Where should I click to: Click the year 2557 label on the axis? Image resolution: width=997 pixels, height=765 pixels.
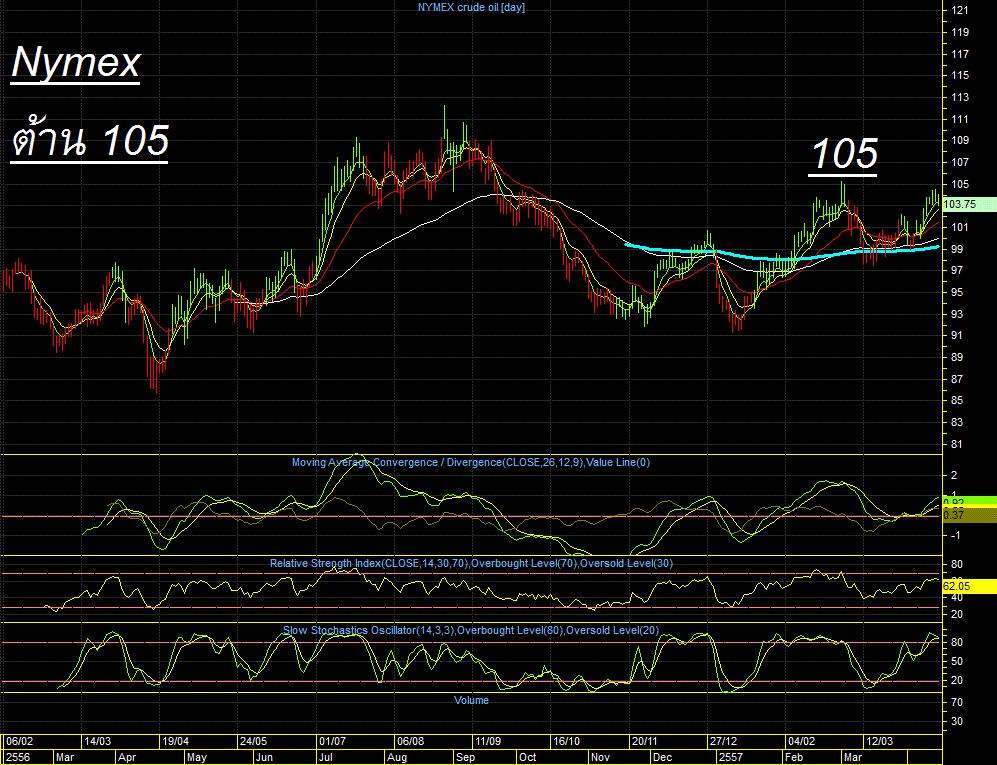click(730, 757)
